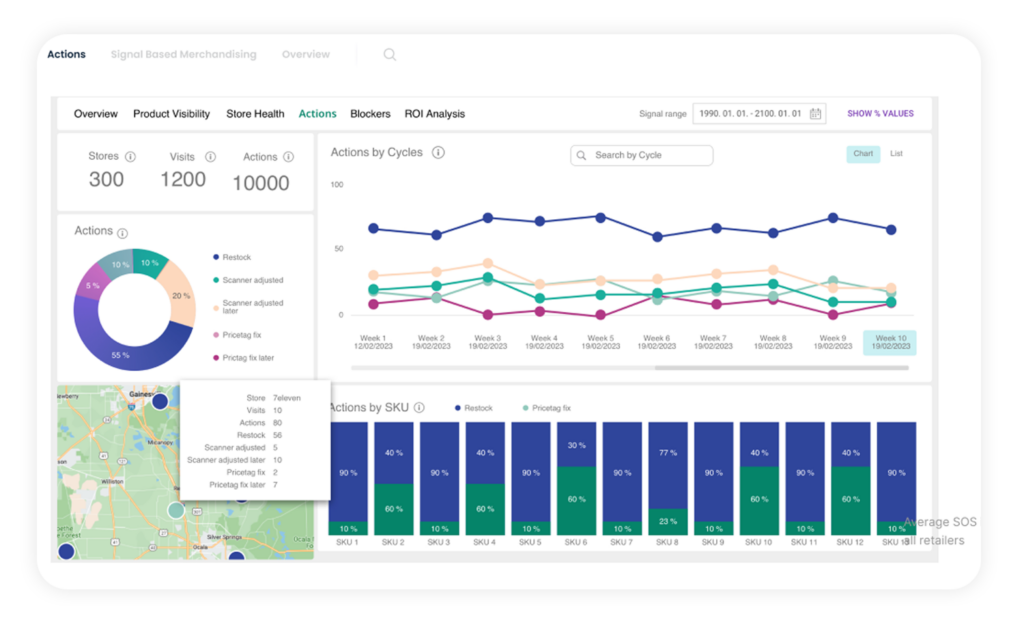Click info icon beside Actions count
Viewport: 1024px width, 627px height.
point(289,157)
